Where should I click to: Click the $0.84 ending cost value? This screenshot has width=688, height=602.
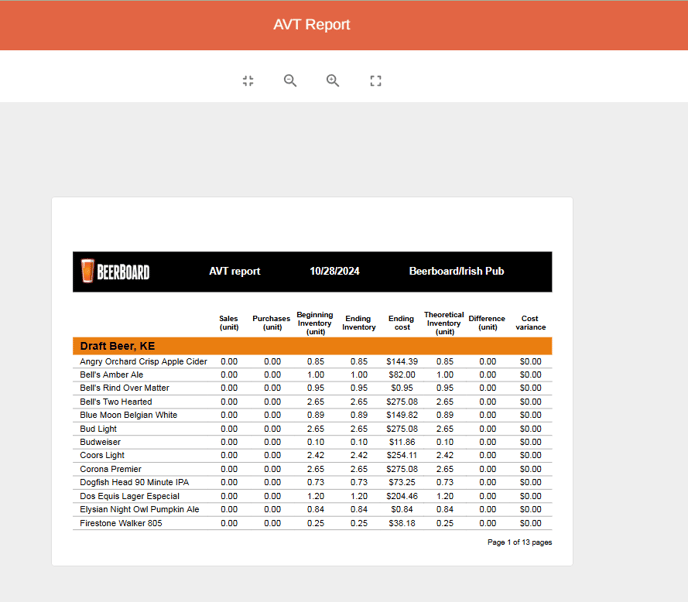(x=402, y=509)
